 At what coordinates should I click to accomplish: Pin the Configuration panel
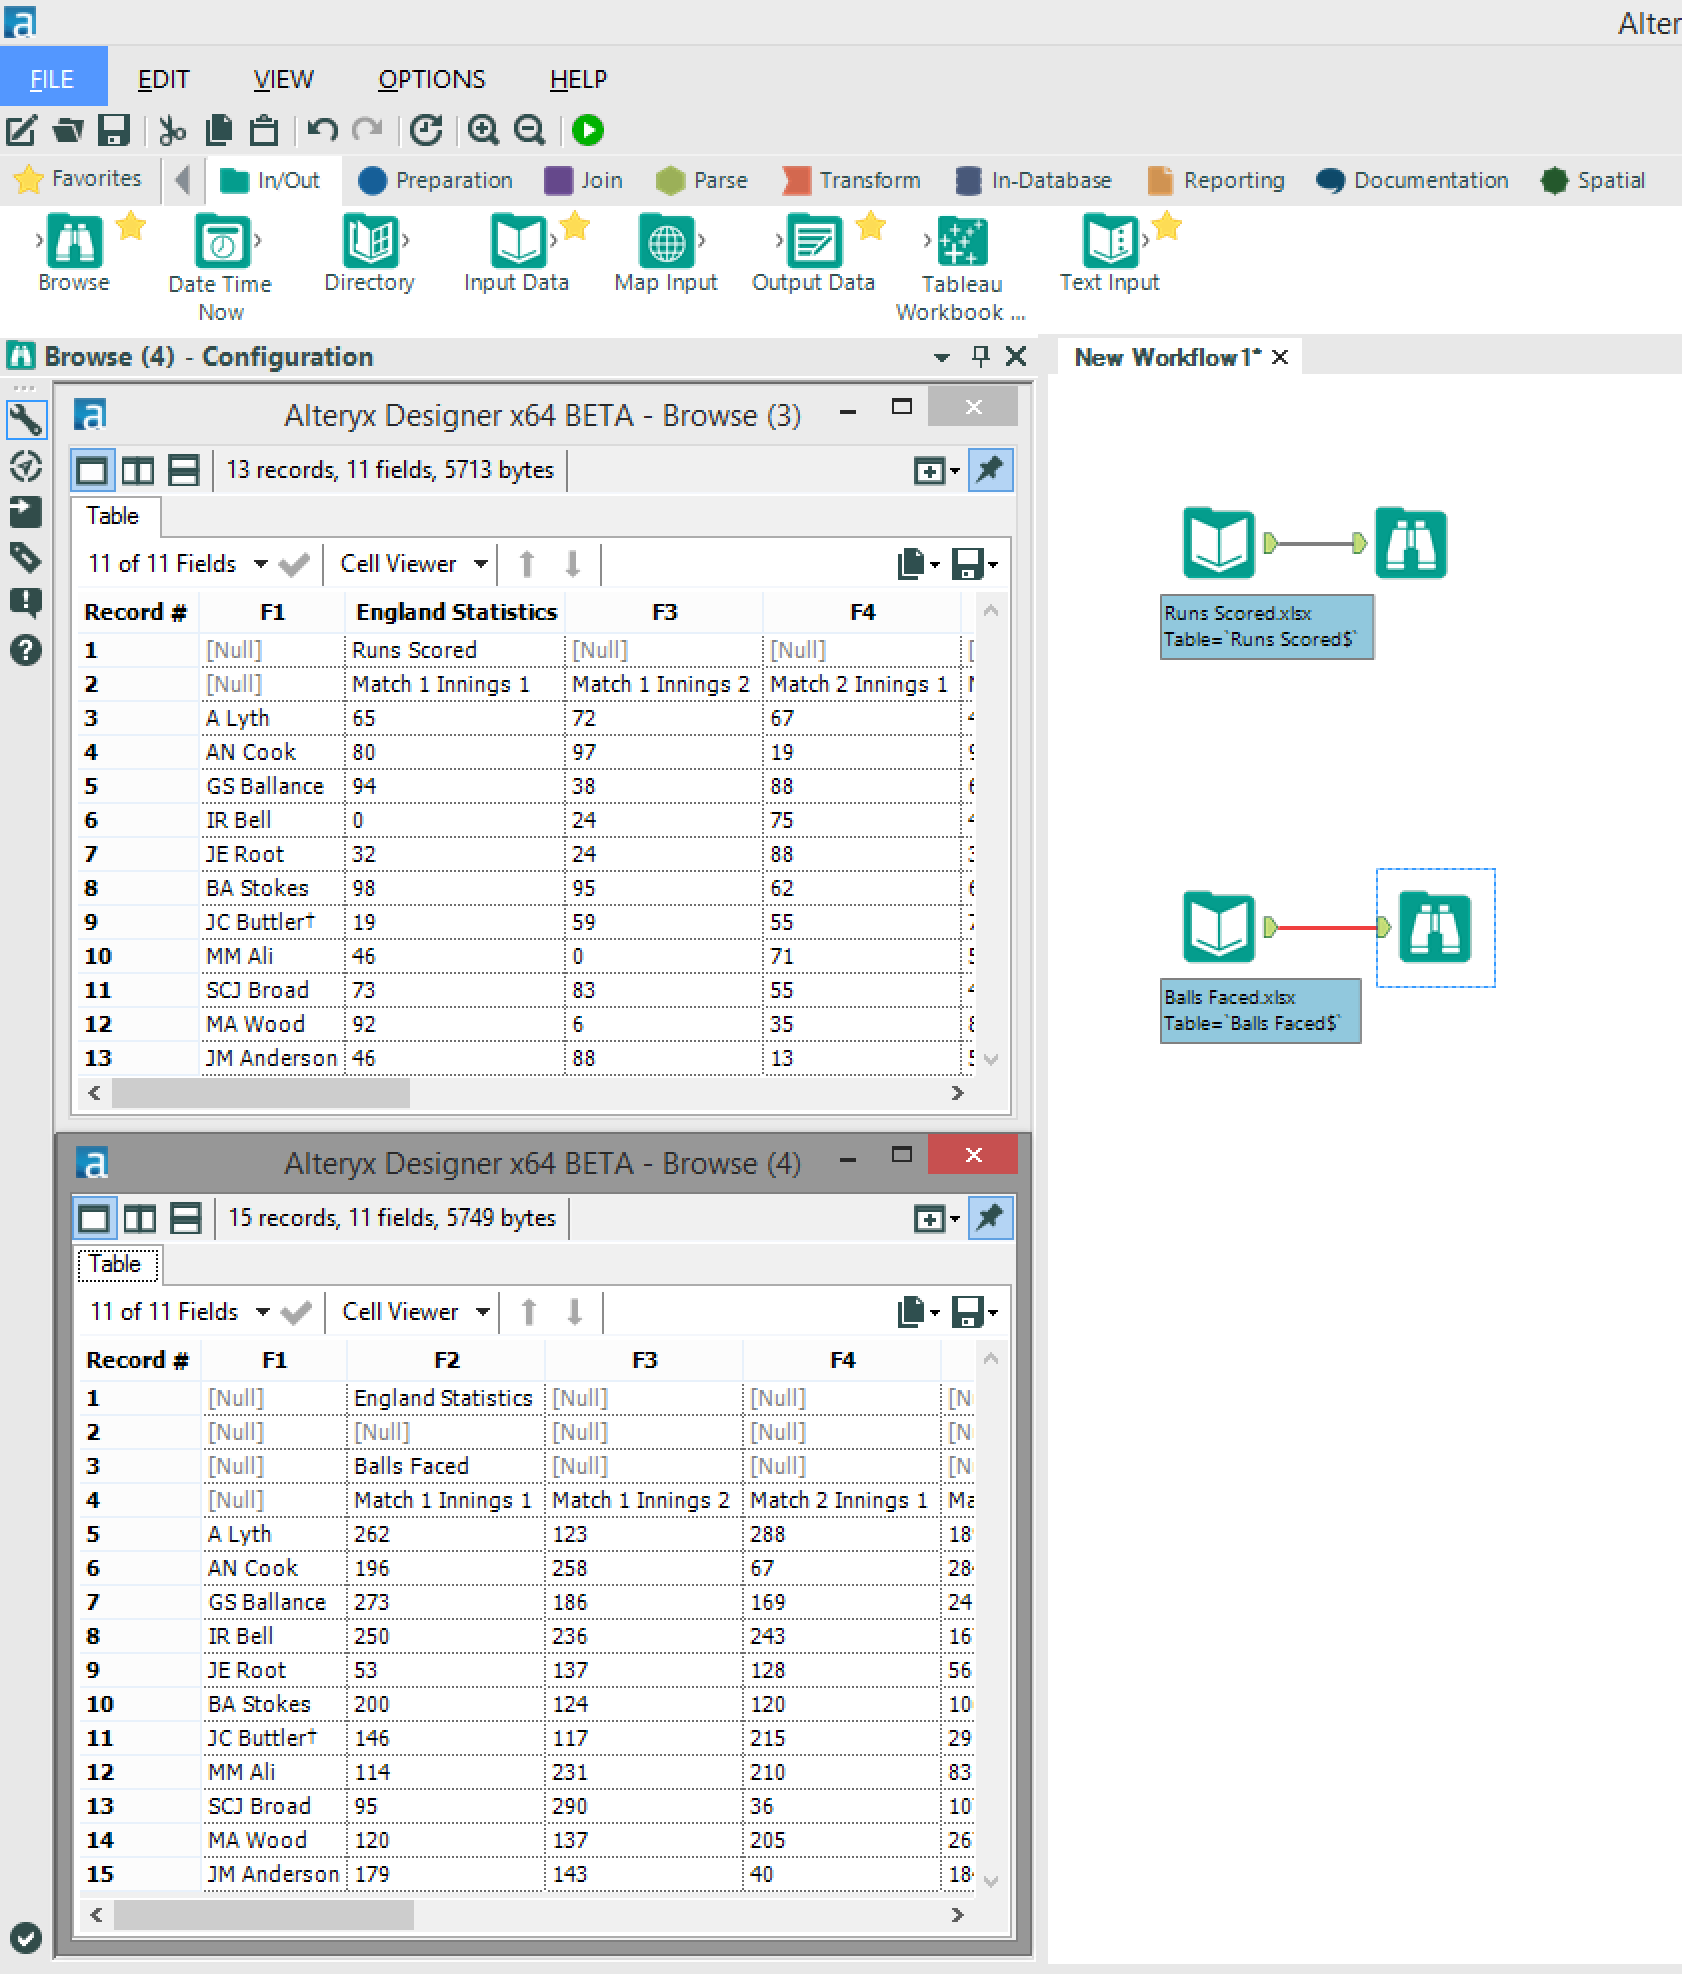(x=980, y=357)
